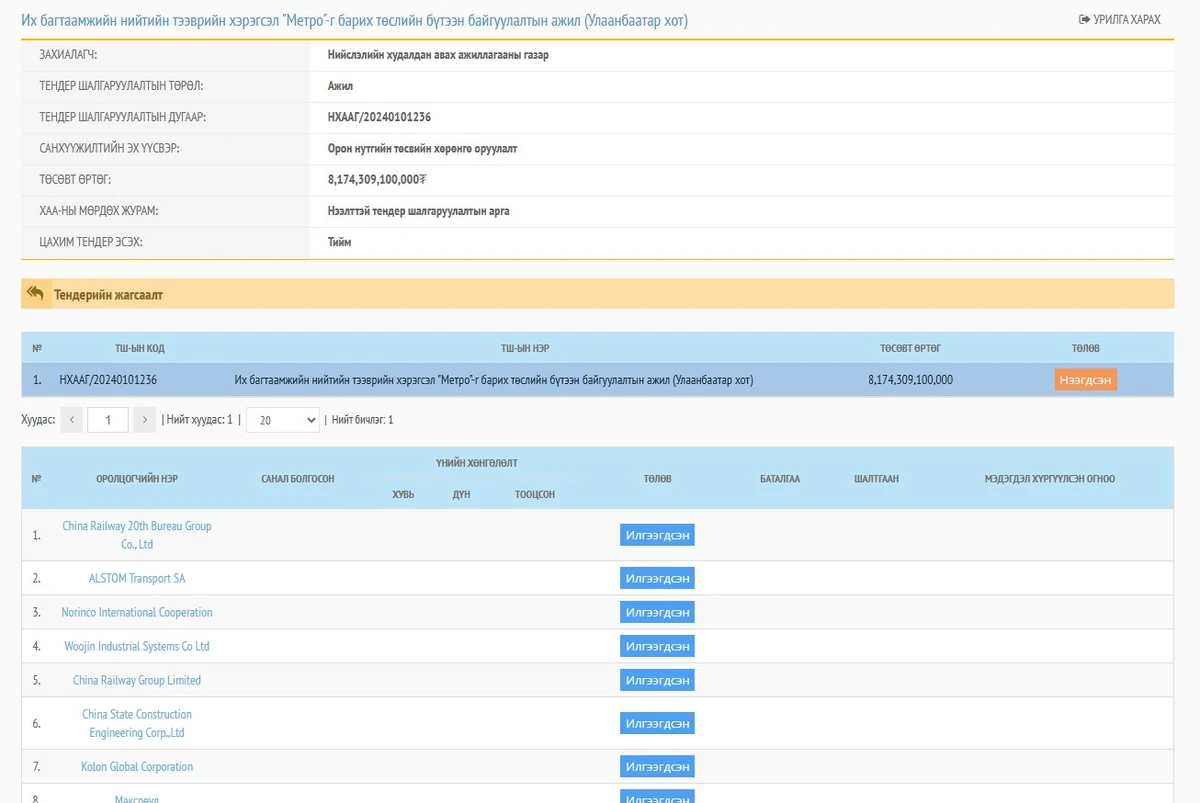1200x803 pixels.
Task: Click Илгээгдсэн button for China Railway 20th Bureau
Action: coord(657,535)
